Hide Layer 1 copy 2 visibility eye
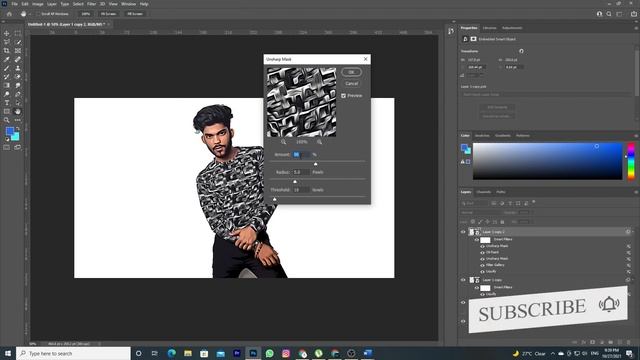 pos(463,232)
